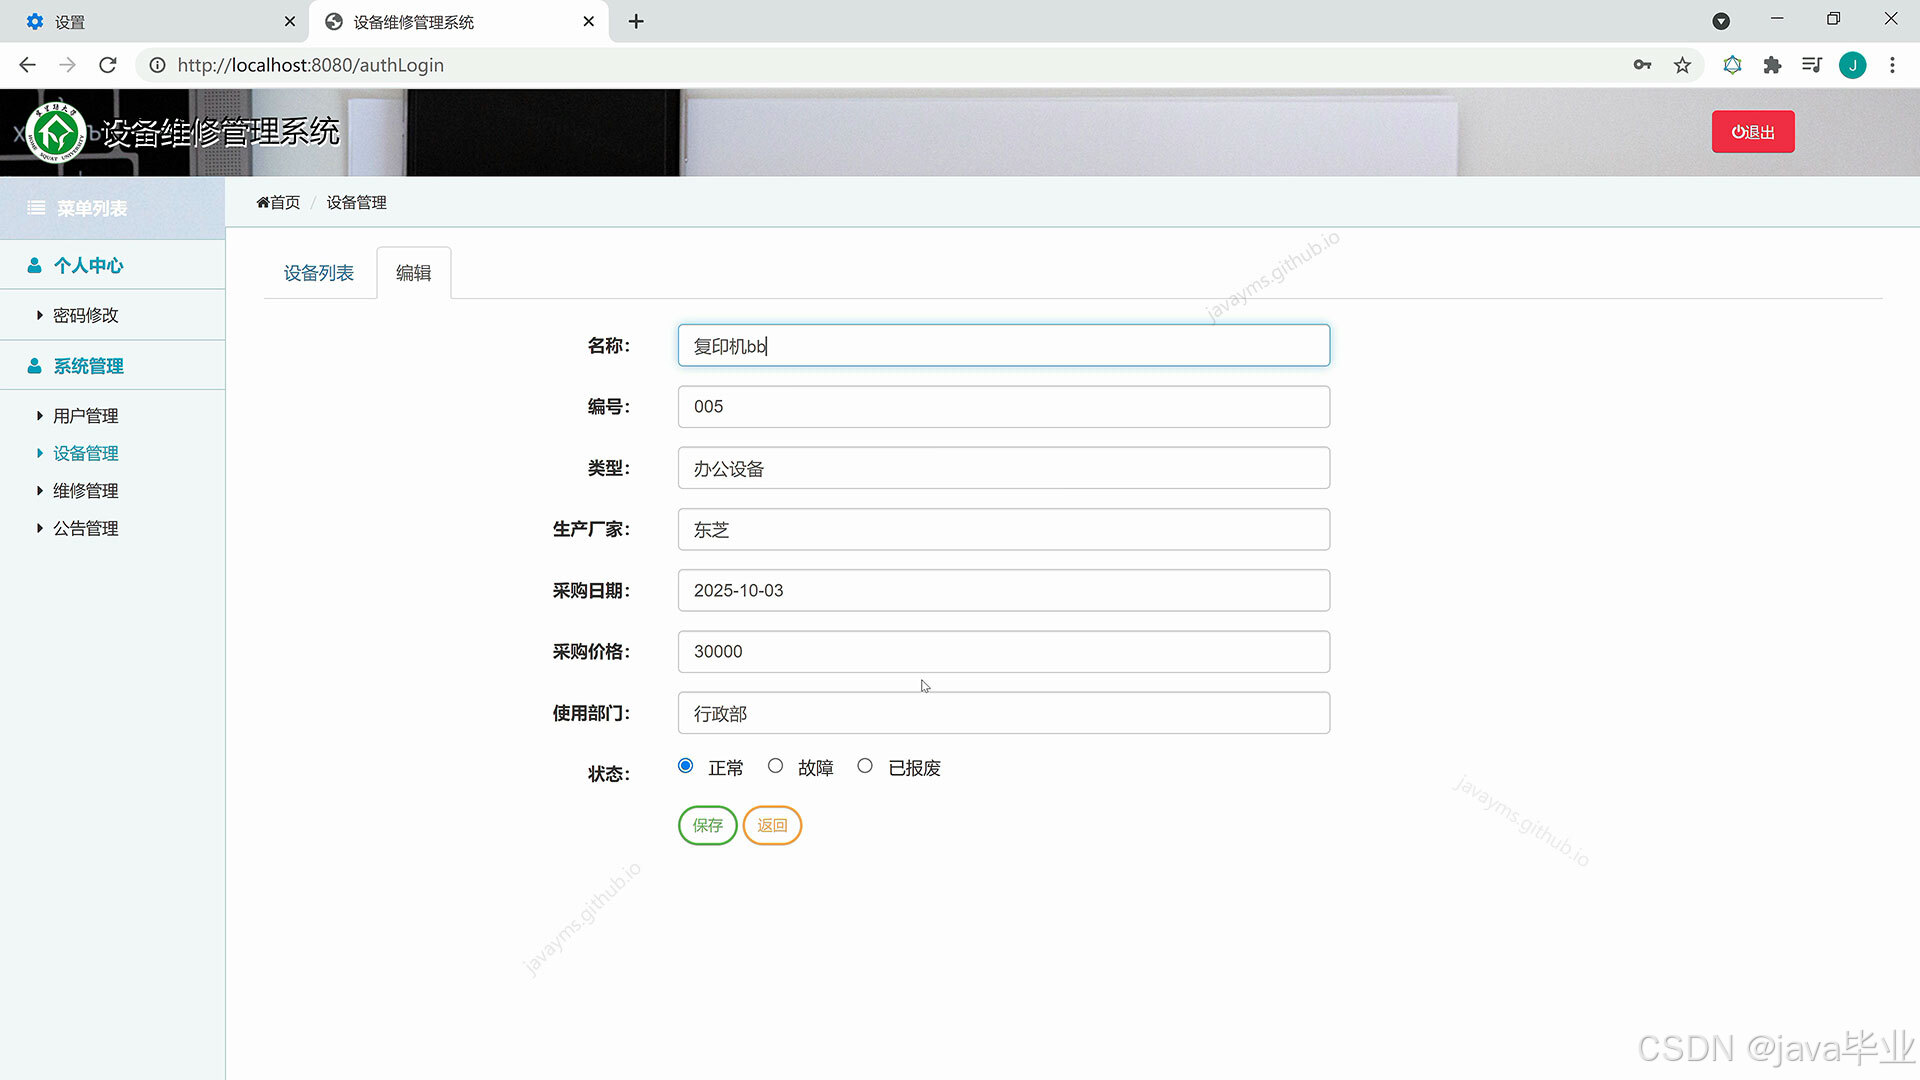This screenshot has width=1920, height=1080.
Task: Select the 已报废 status radio button
Action: (x=865, y=766)
